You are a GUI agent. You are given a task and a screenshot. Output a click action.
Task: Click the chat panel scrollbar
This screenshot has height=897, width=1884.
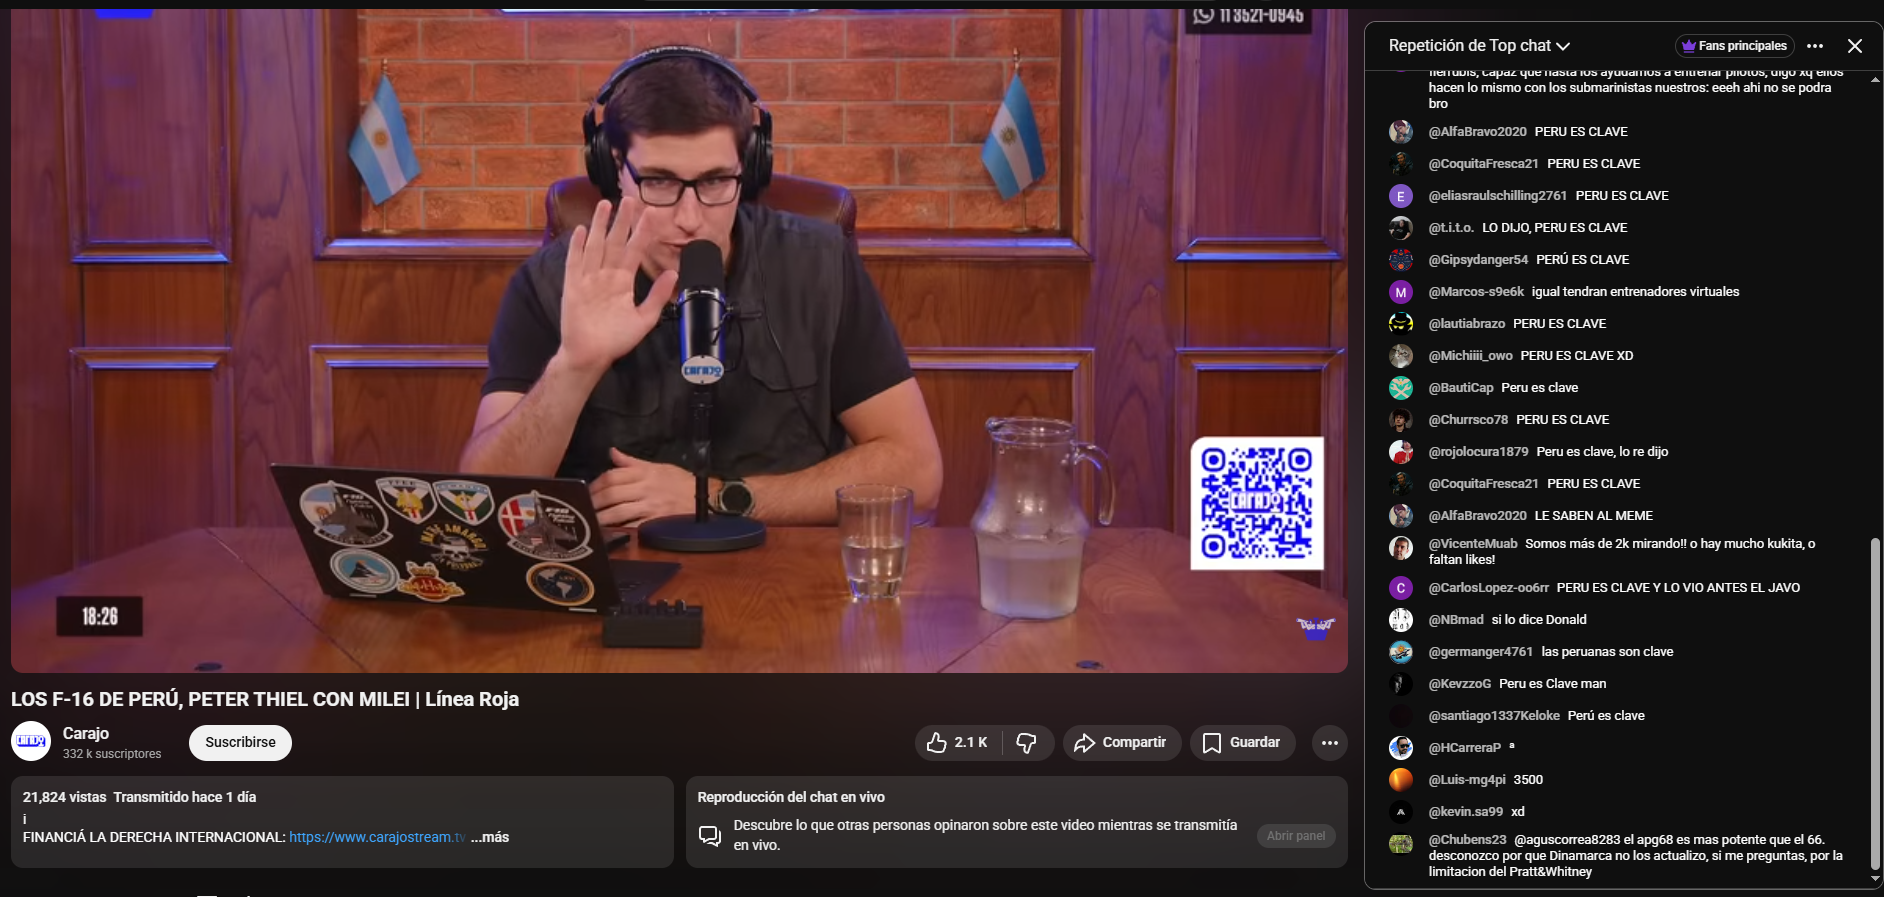[x=1875, y=703]
